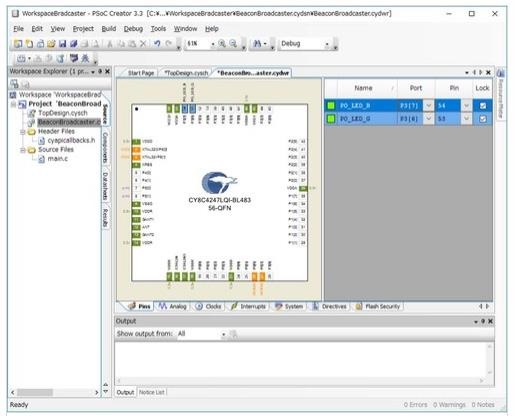This screenshot has height=416, width=515.
Task: Open the File menu
Action: click(x=18, y=29)
